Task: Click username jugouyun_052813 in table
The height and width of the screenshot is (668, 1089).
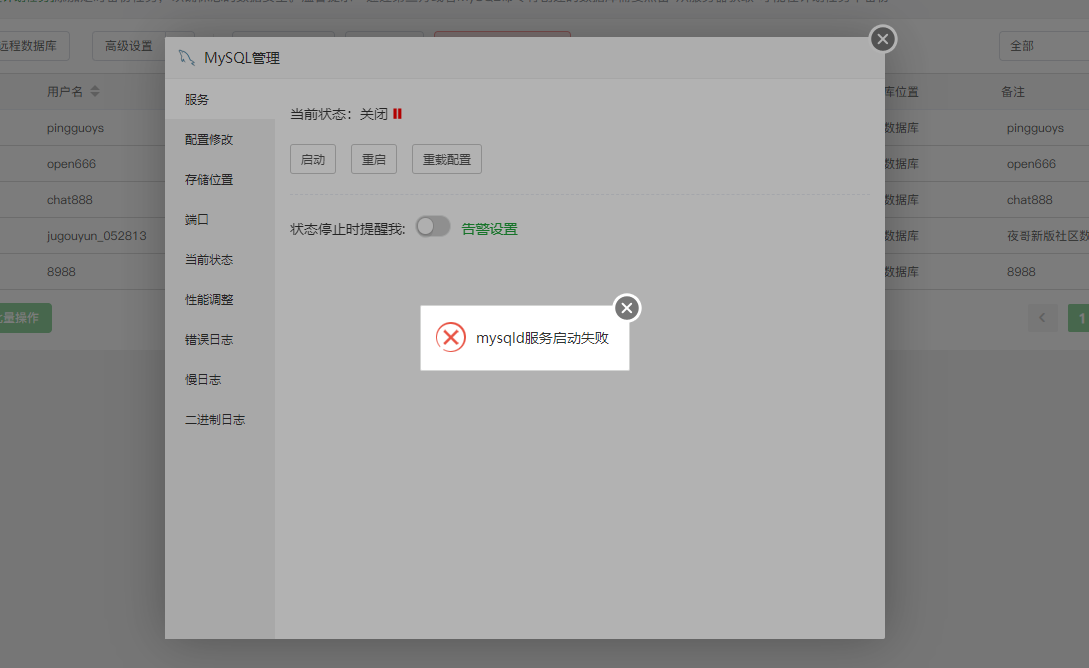Action: click(97, 236)
